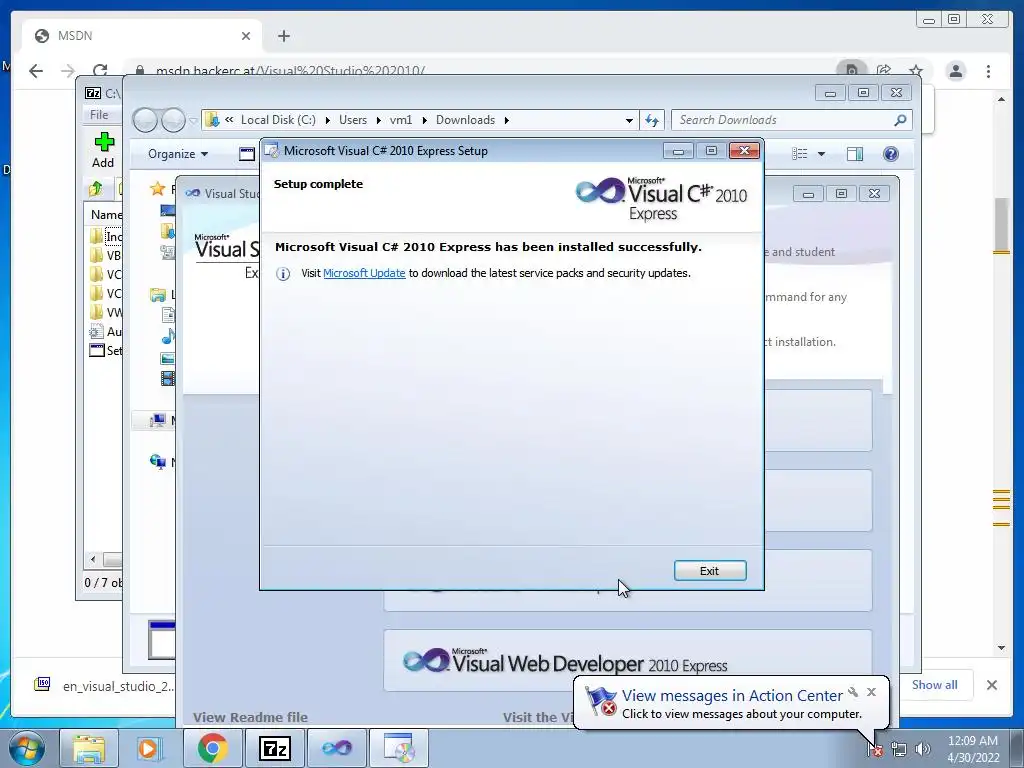Bookmark this page with the star icon
Screen dimensions: 1024x768
pyautogui.click(x=916, y=71)
